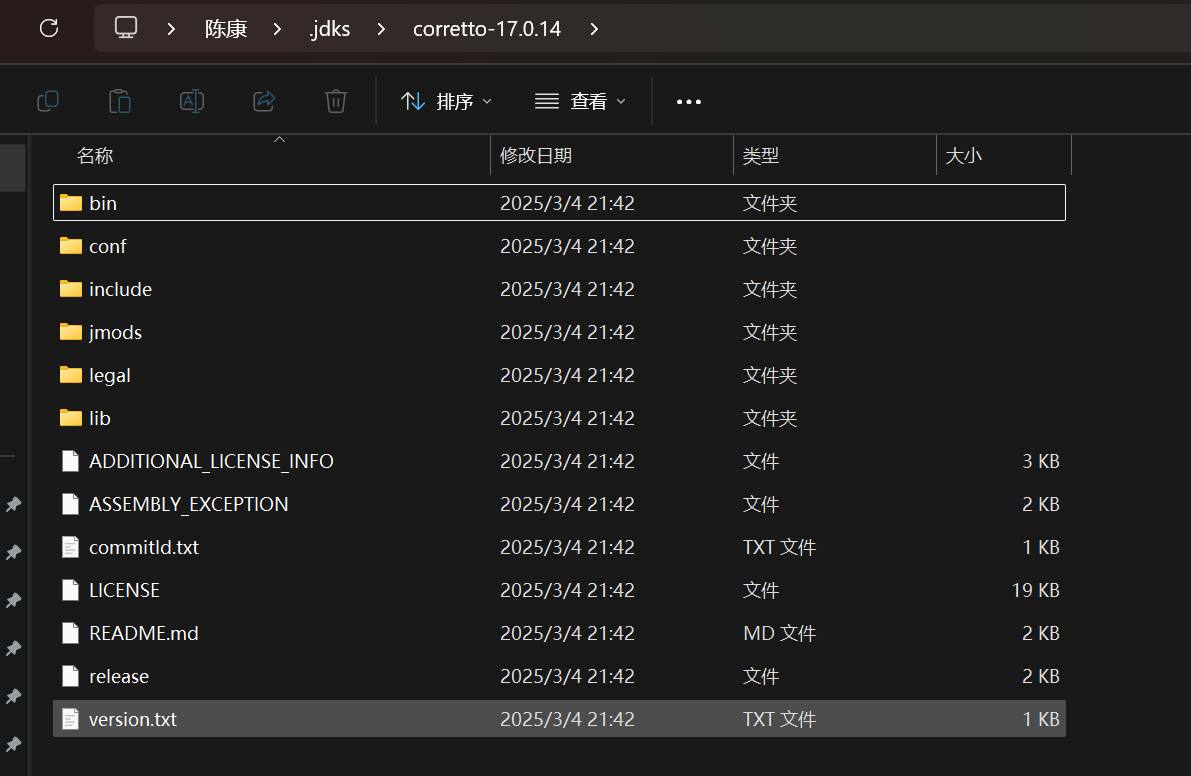This screenshot has height=776, width=1191.
Task: Select the file name version.txt
Action: click(x=133, y=719)
